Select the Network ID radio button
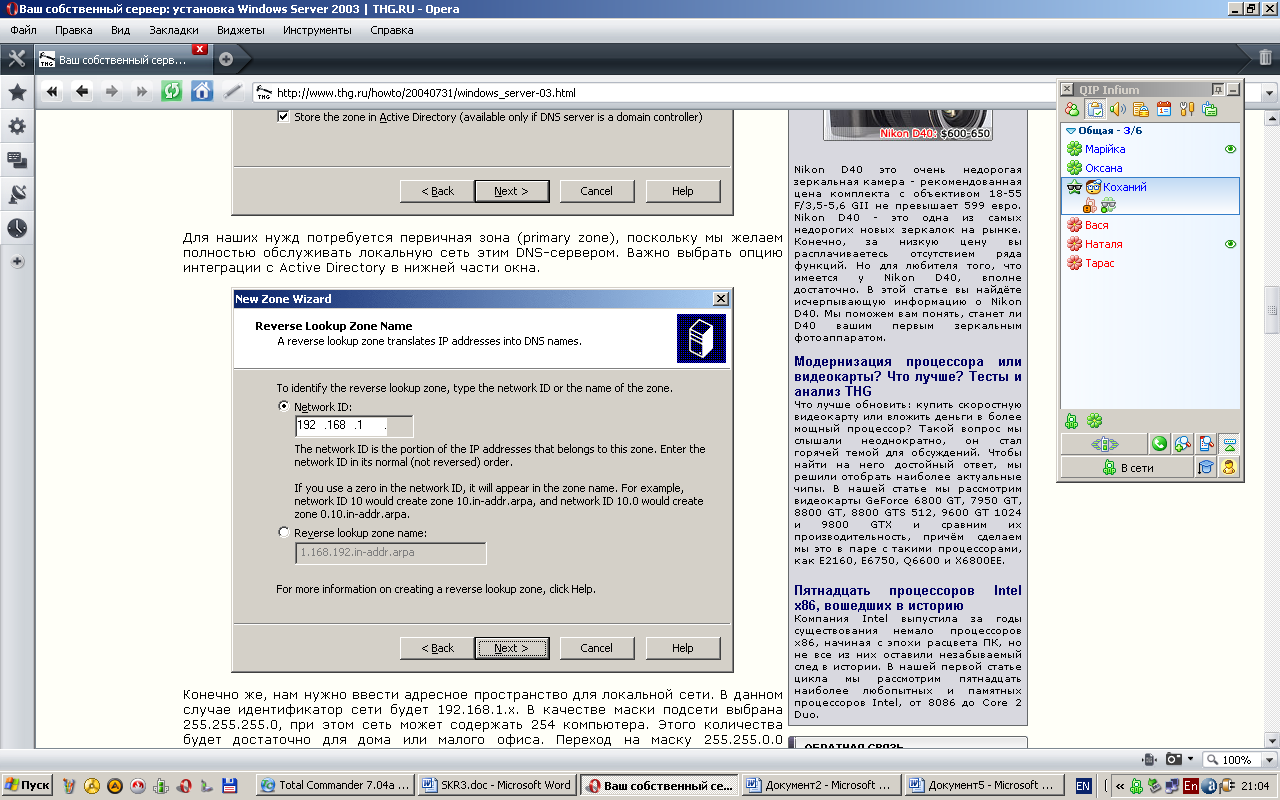This screenshot has width=1280, height=800. coord(284,407)
